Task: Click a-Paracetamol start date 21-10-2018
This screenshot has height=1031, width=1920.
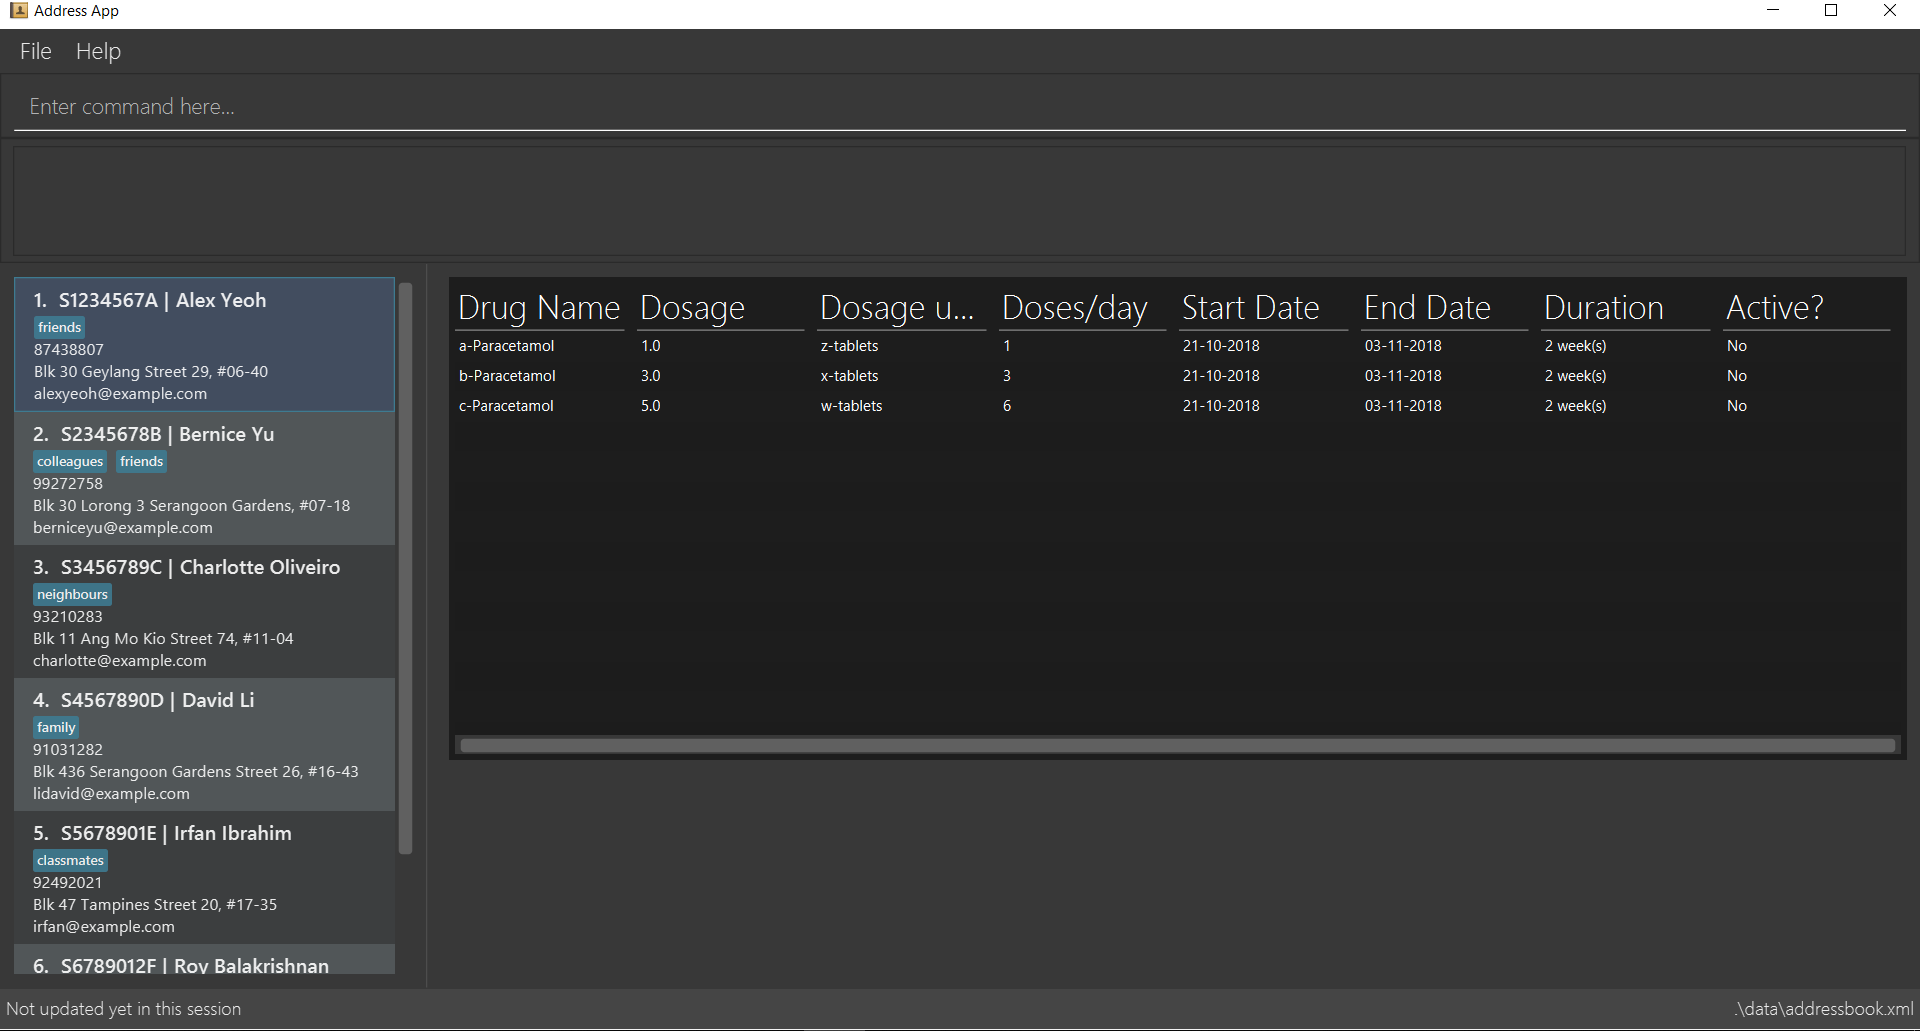Action: tap(1221, 346)
